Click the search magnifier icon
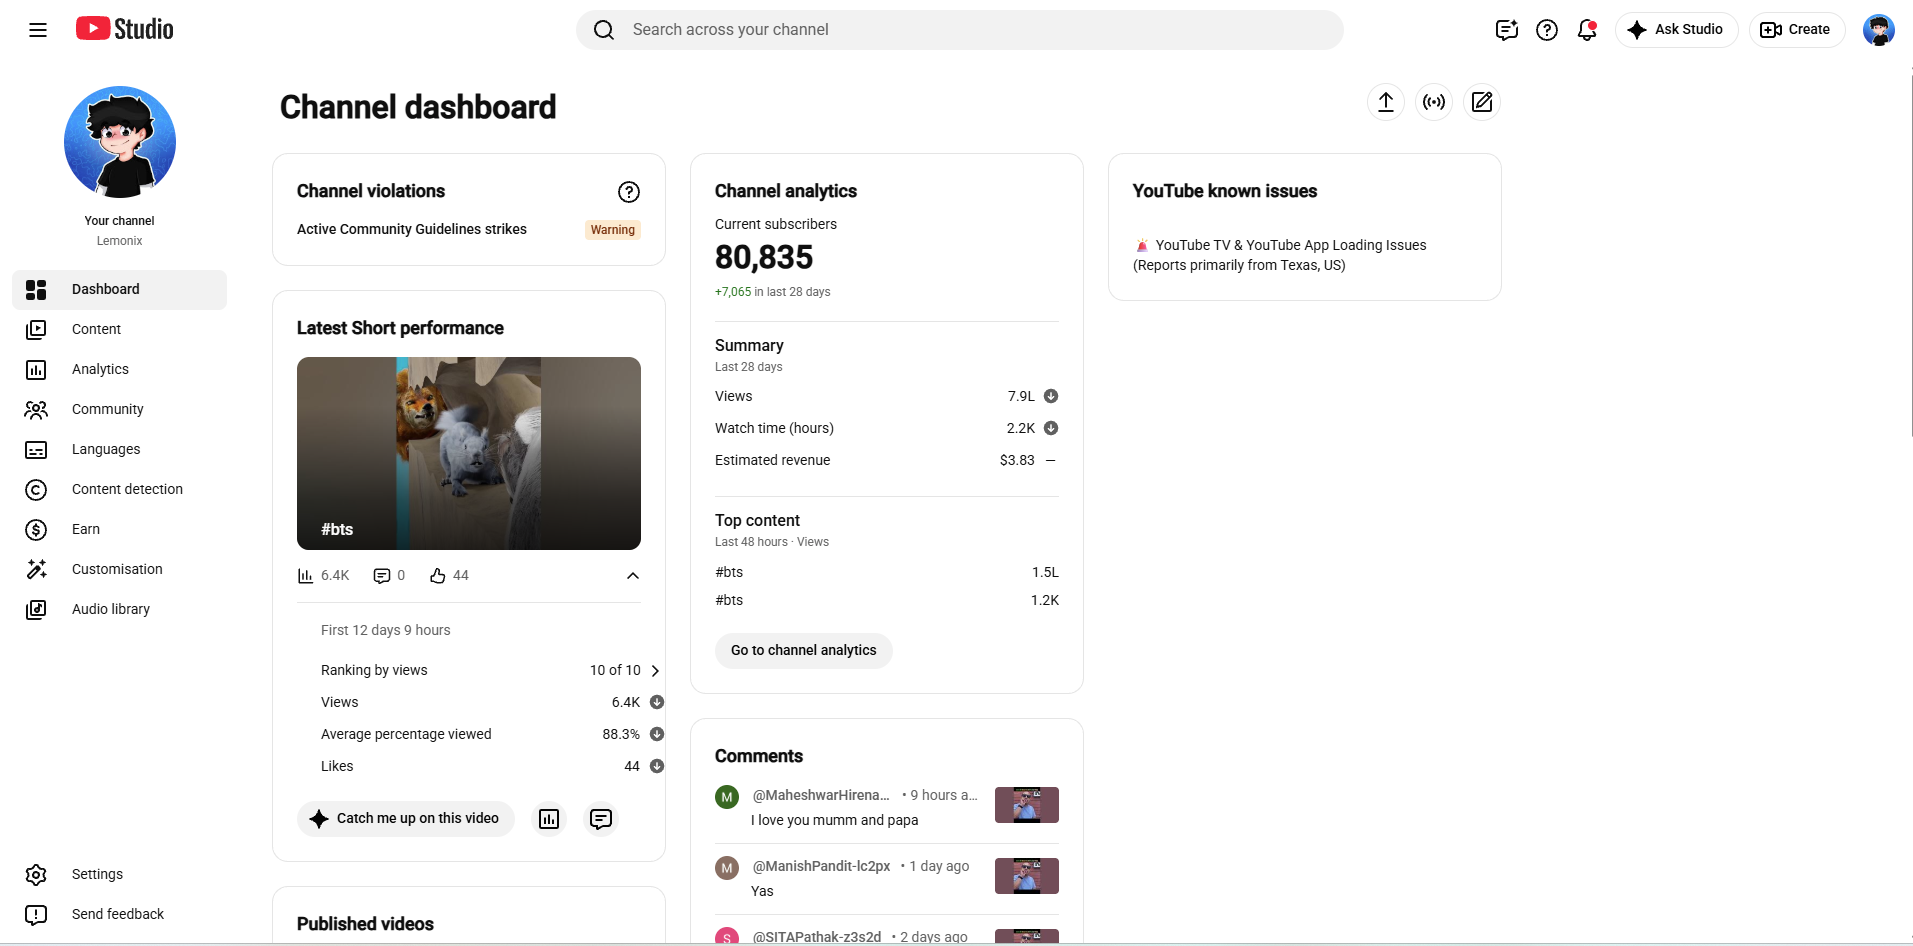The image size is (1913, 946). [604, 30]
